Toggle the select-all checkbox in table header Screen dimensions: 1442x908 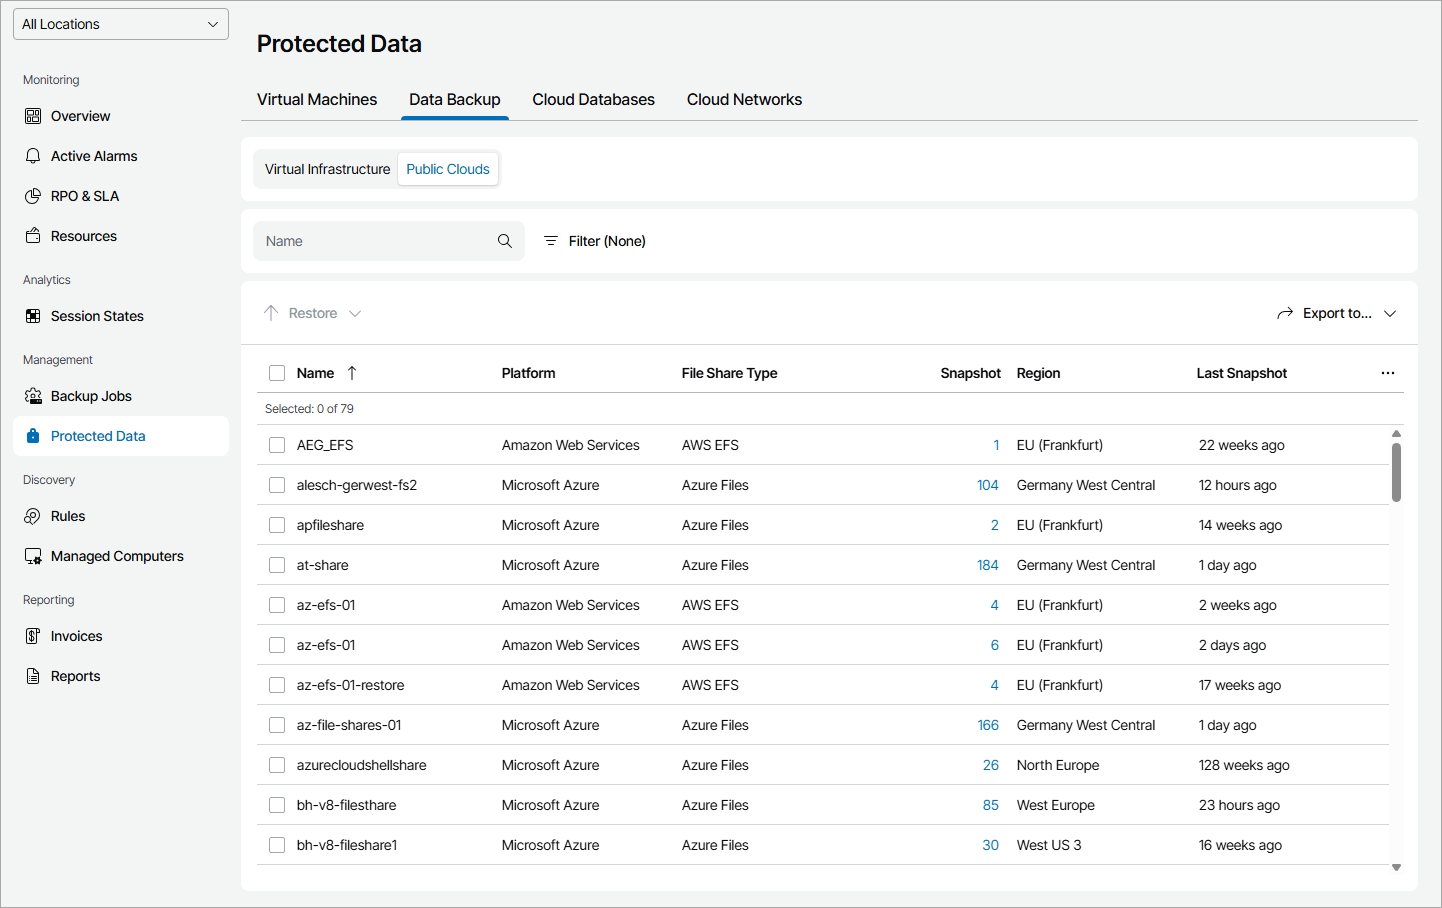tap(277, 373)
